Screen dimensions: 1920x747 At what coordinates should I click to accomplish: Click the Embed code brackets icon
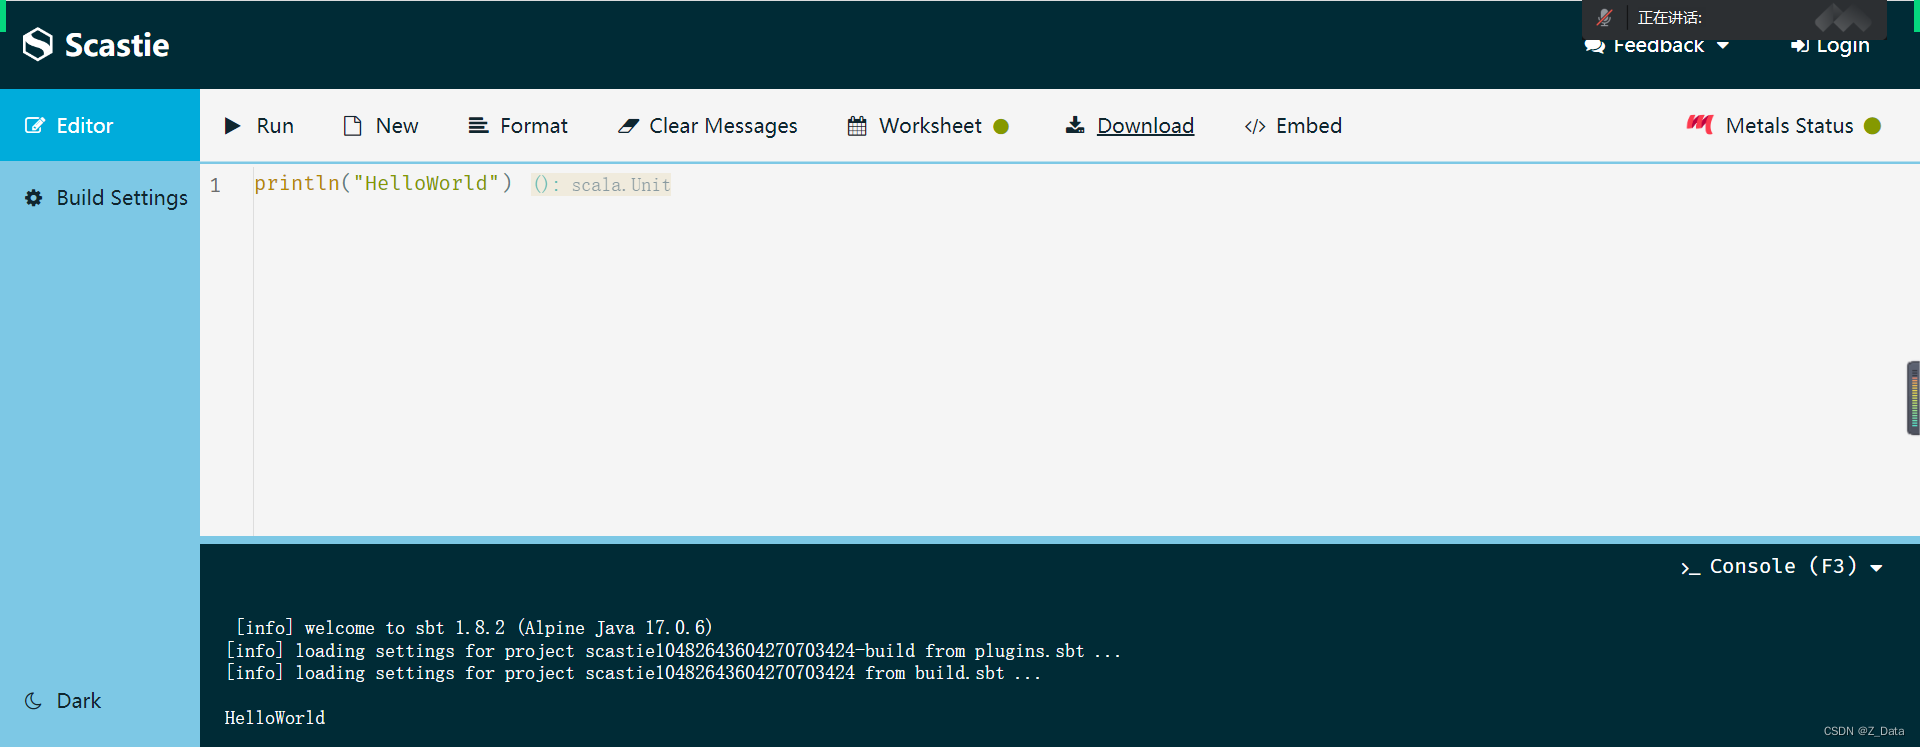coord(1255,126)
